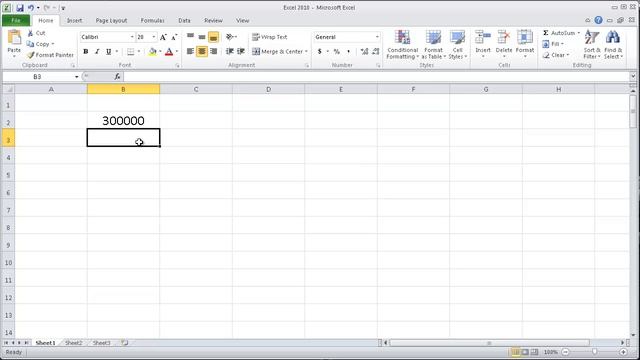Open the File tab
640x360 pixels.
[x=16, y=20]
